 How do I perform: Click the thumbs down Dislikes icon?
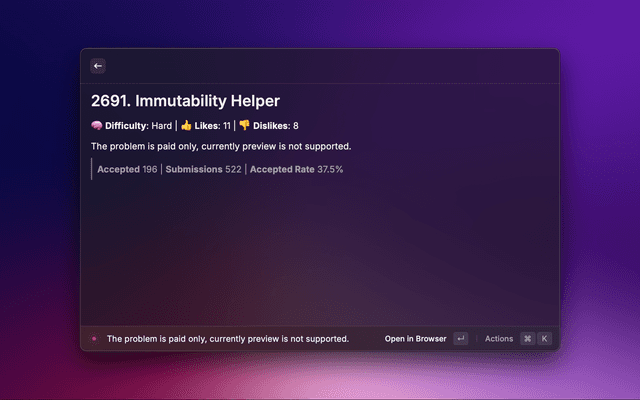(244, 126)
